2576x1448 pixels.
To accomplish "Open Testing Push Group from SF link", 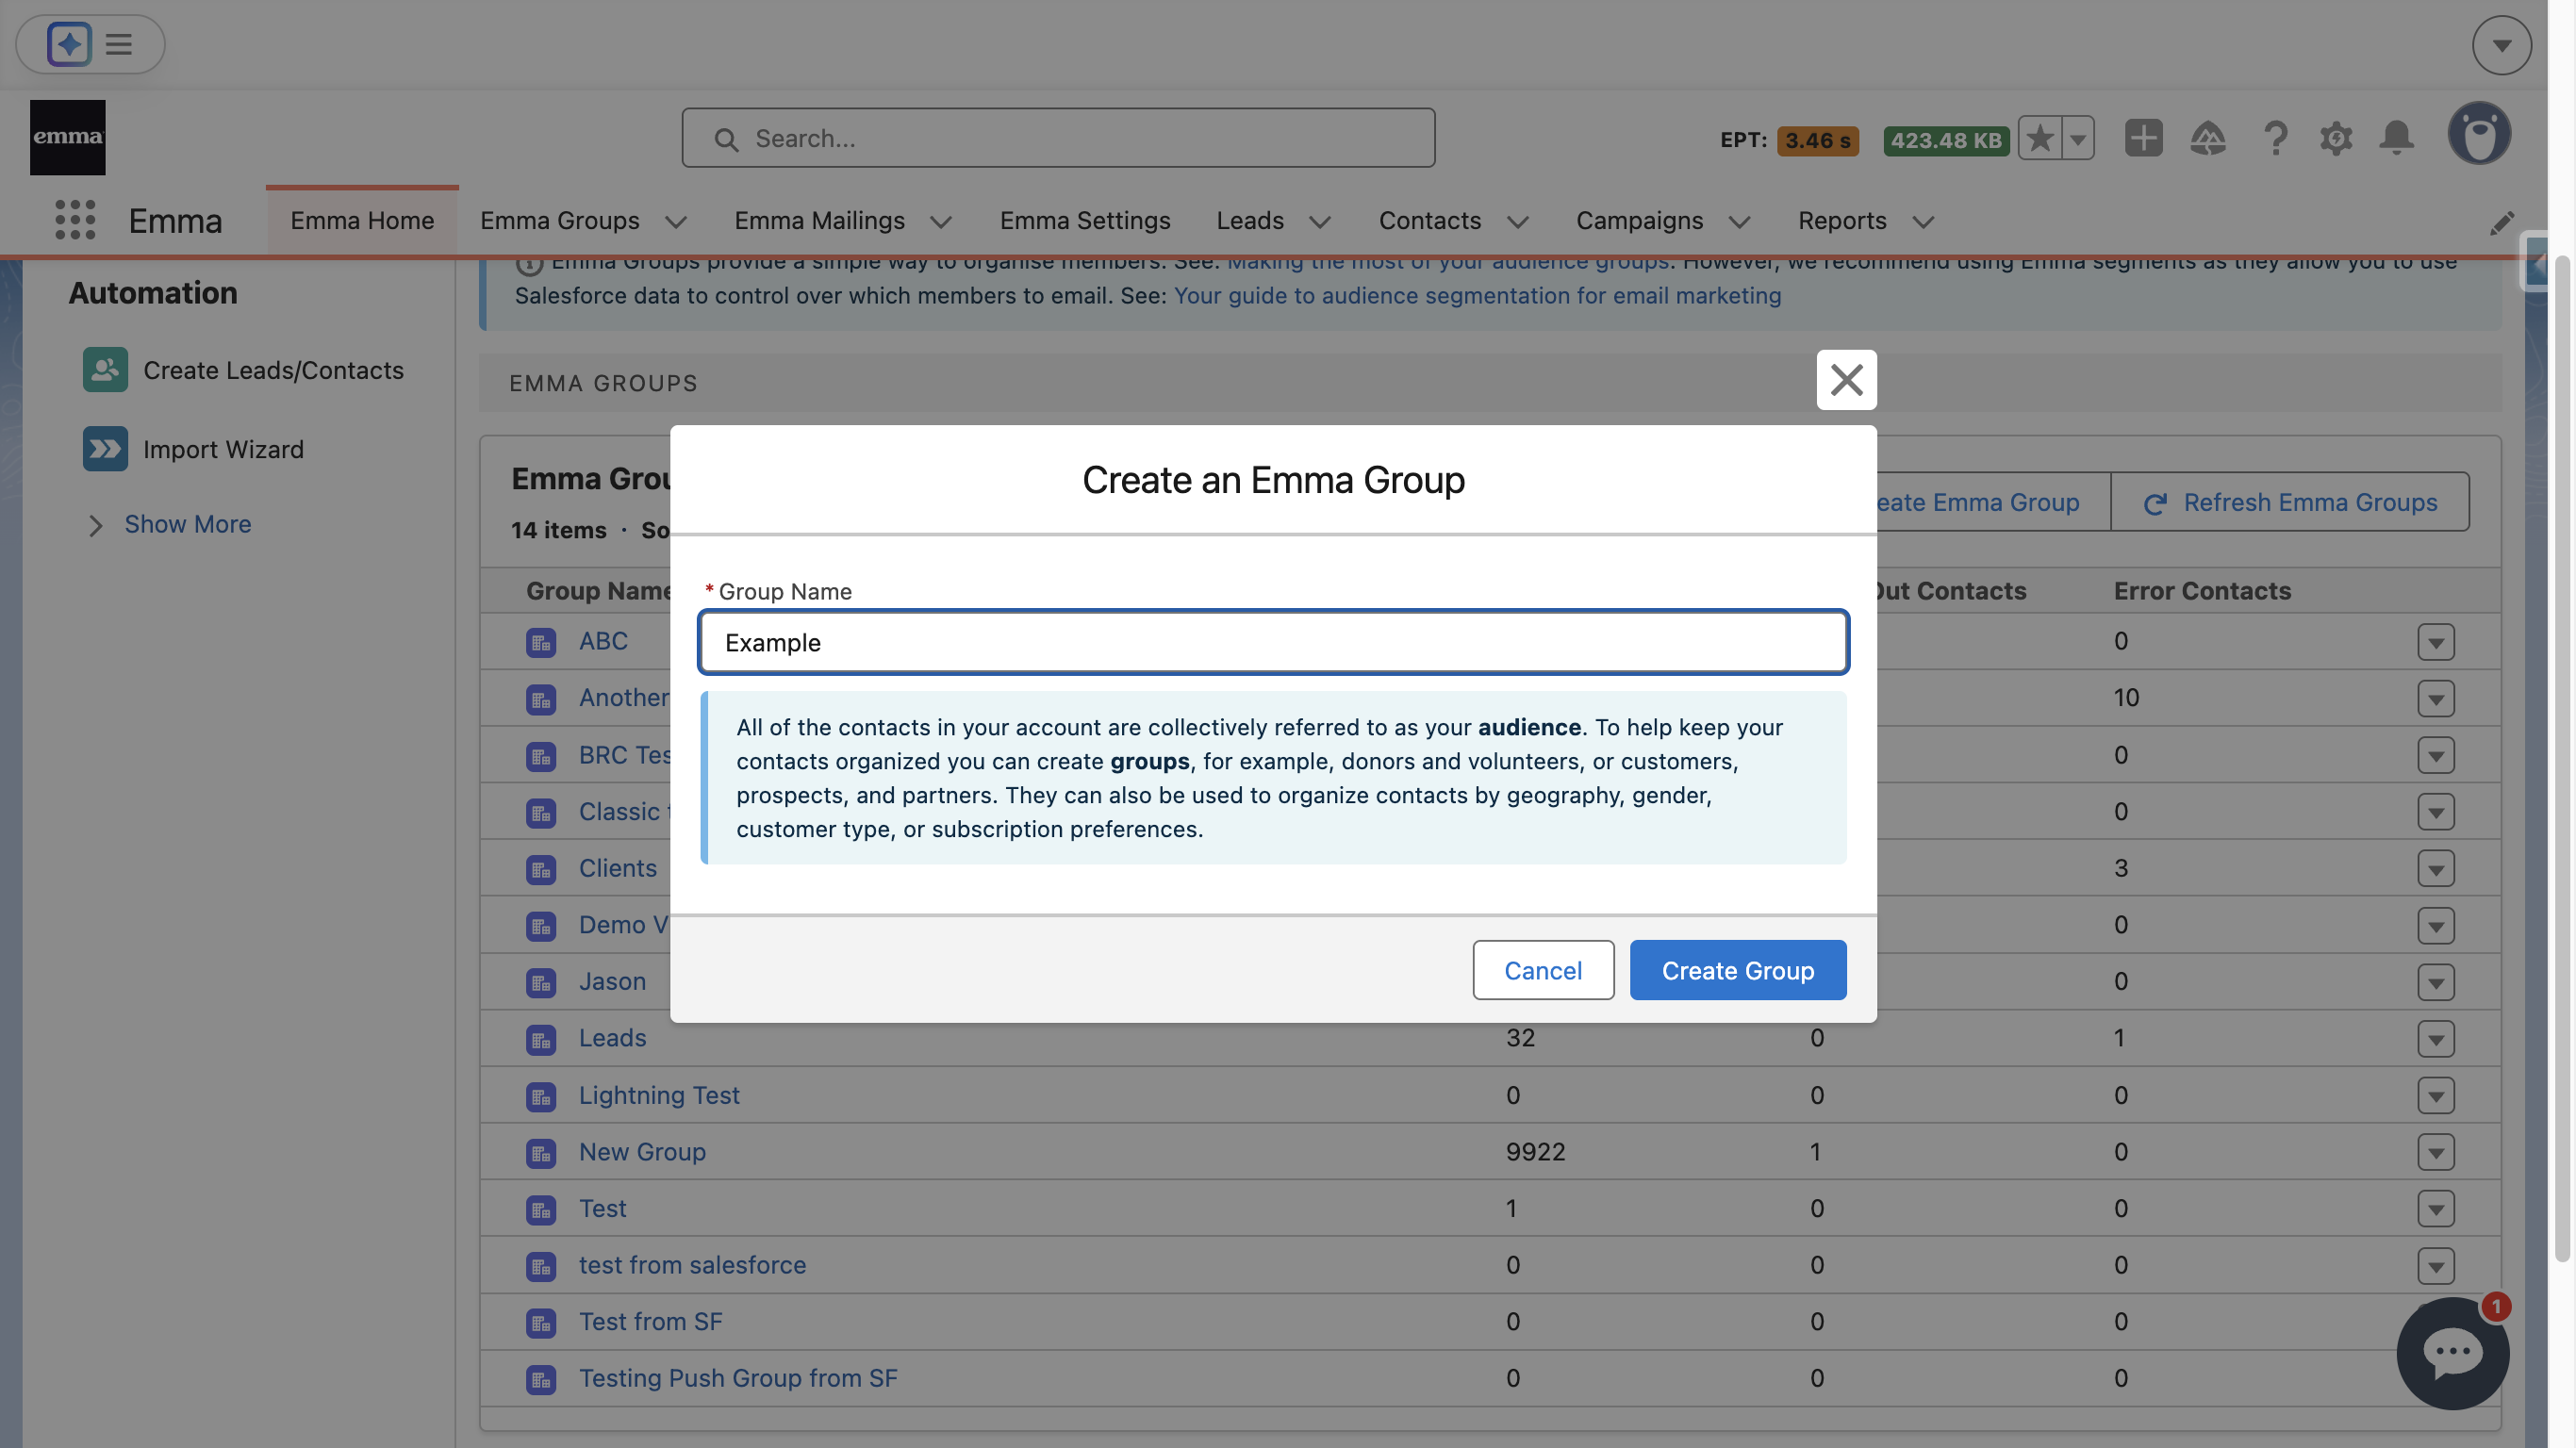I will pos(738,1378).
